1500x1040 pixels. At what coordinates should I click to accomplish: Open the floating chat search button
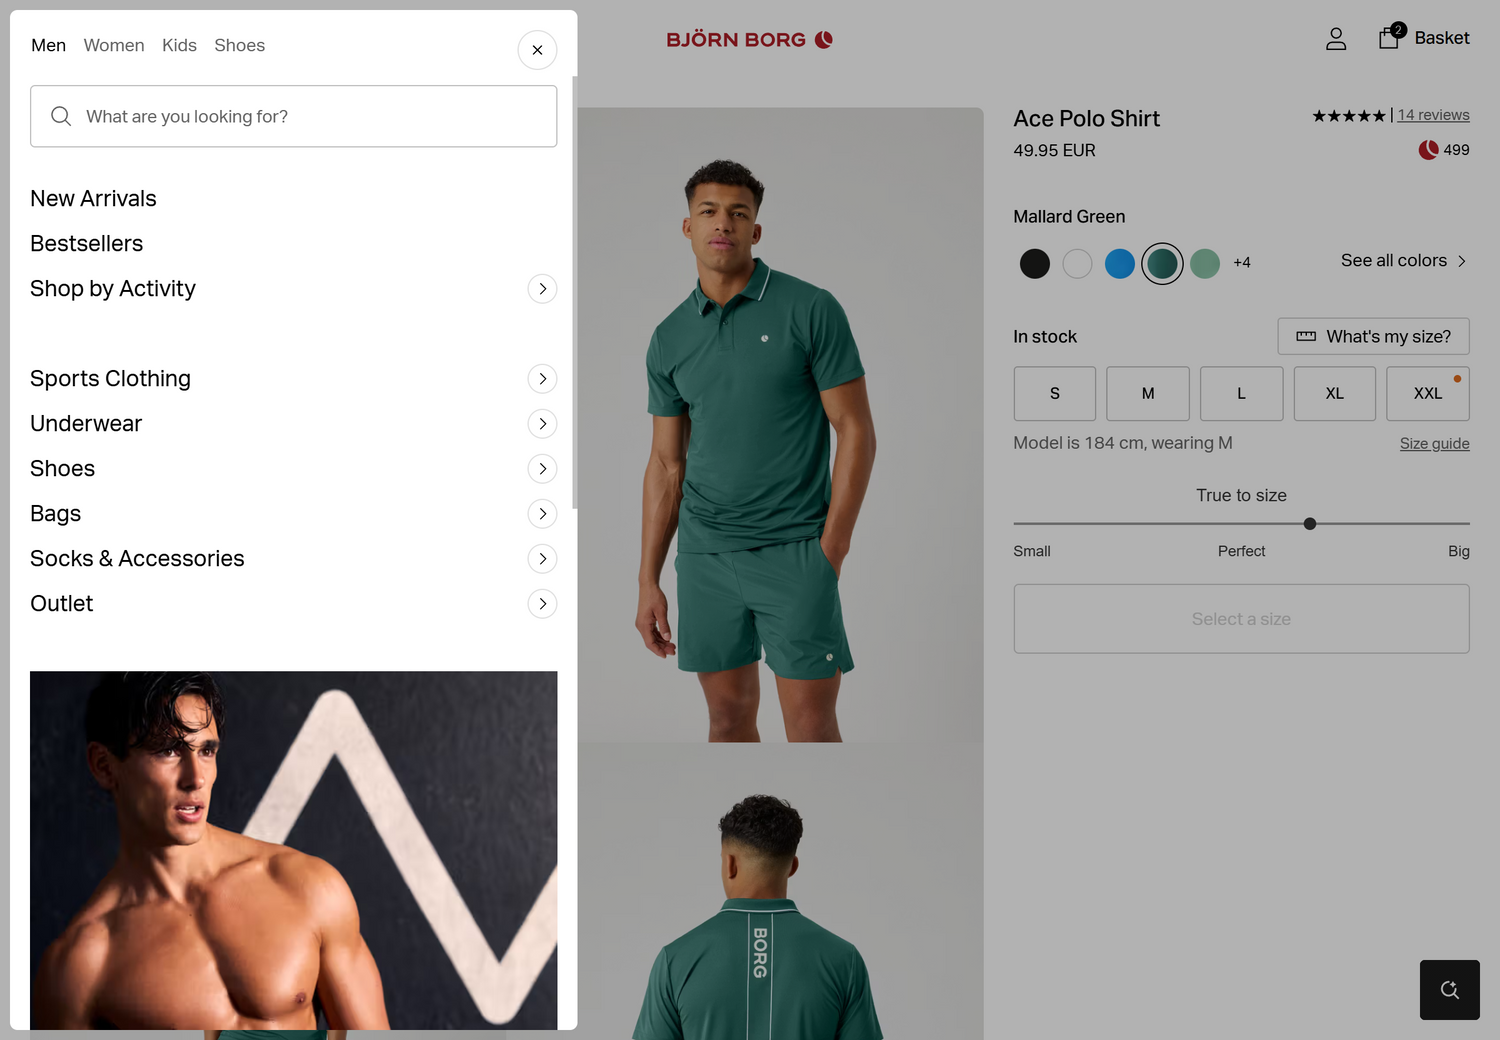point(1449,990)
